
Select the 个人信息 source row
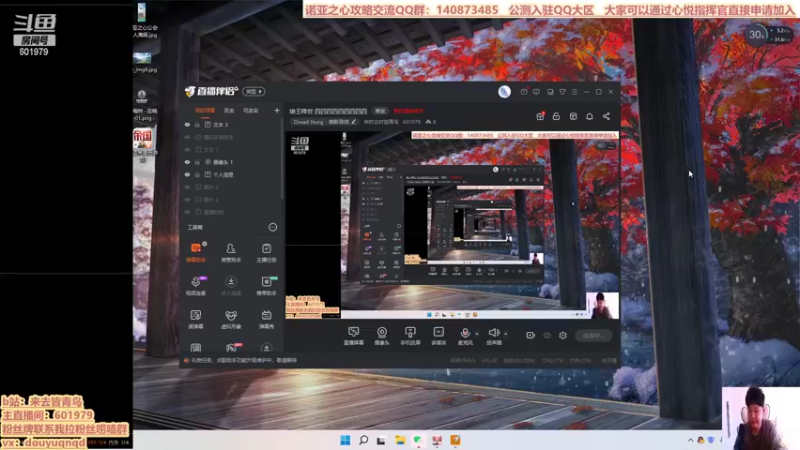click(x=232, y=174)
